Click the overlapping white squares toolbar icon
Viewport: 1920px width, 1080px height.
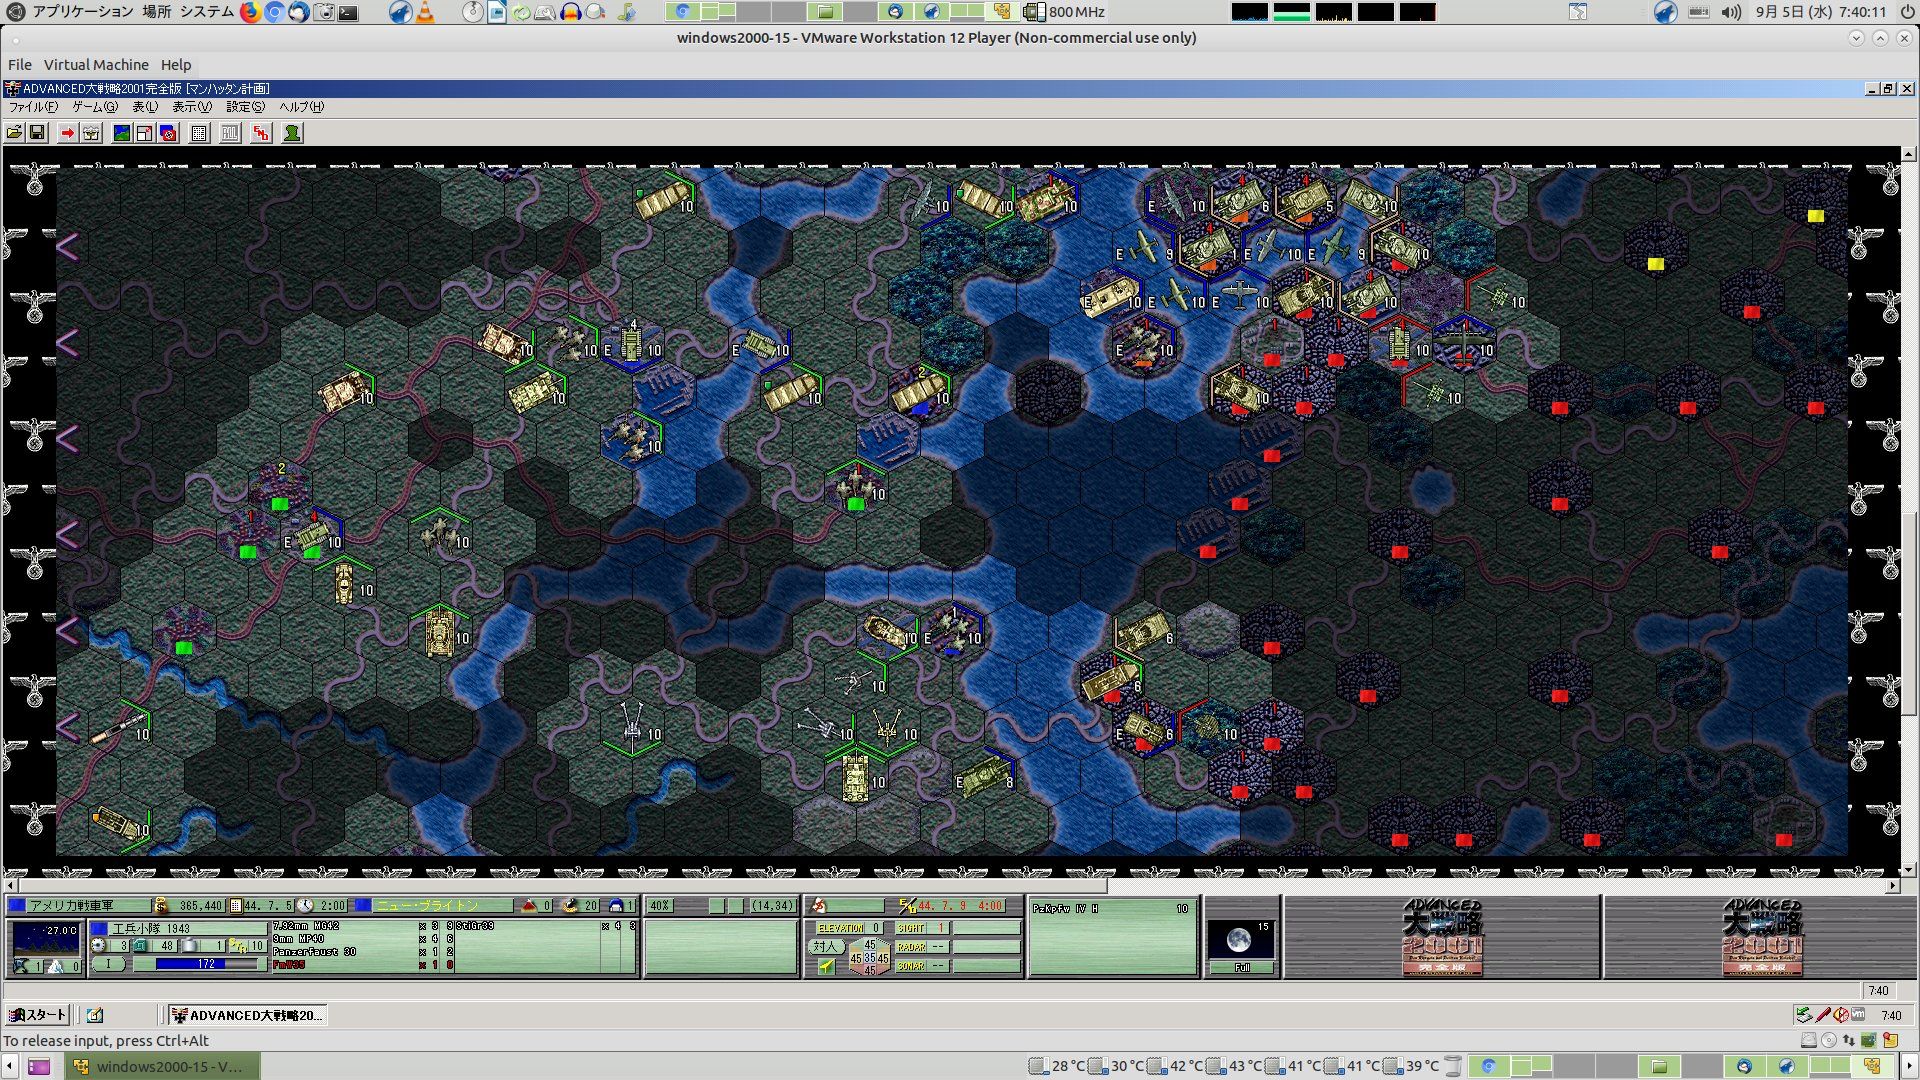pyautogui.click(x=145, y=133)
